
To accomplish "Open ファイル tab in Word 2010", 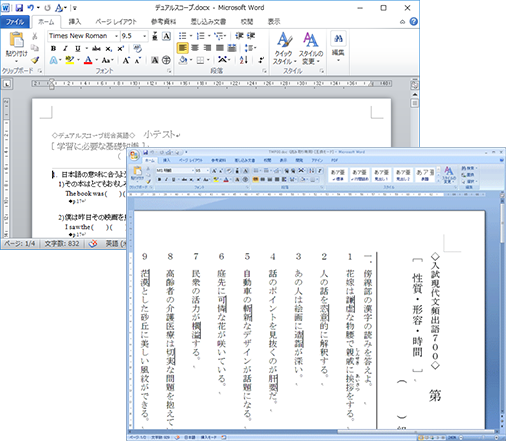I will click(15, 22).
